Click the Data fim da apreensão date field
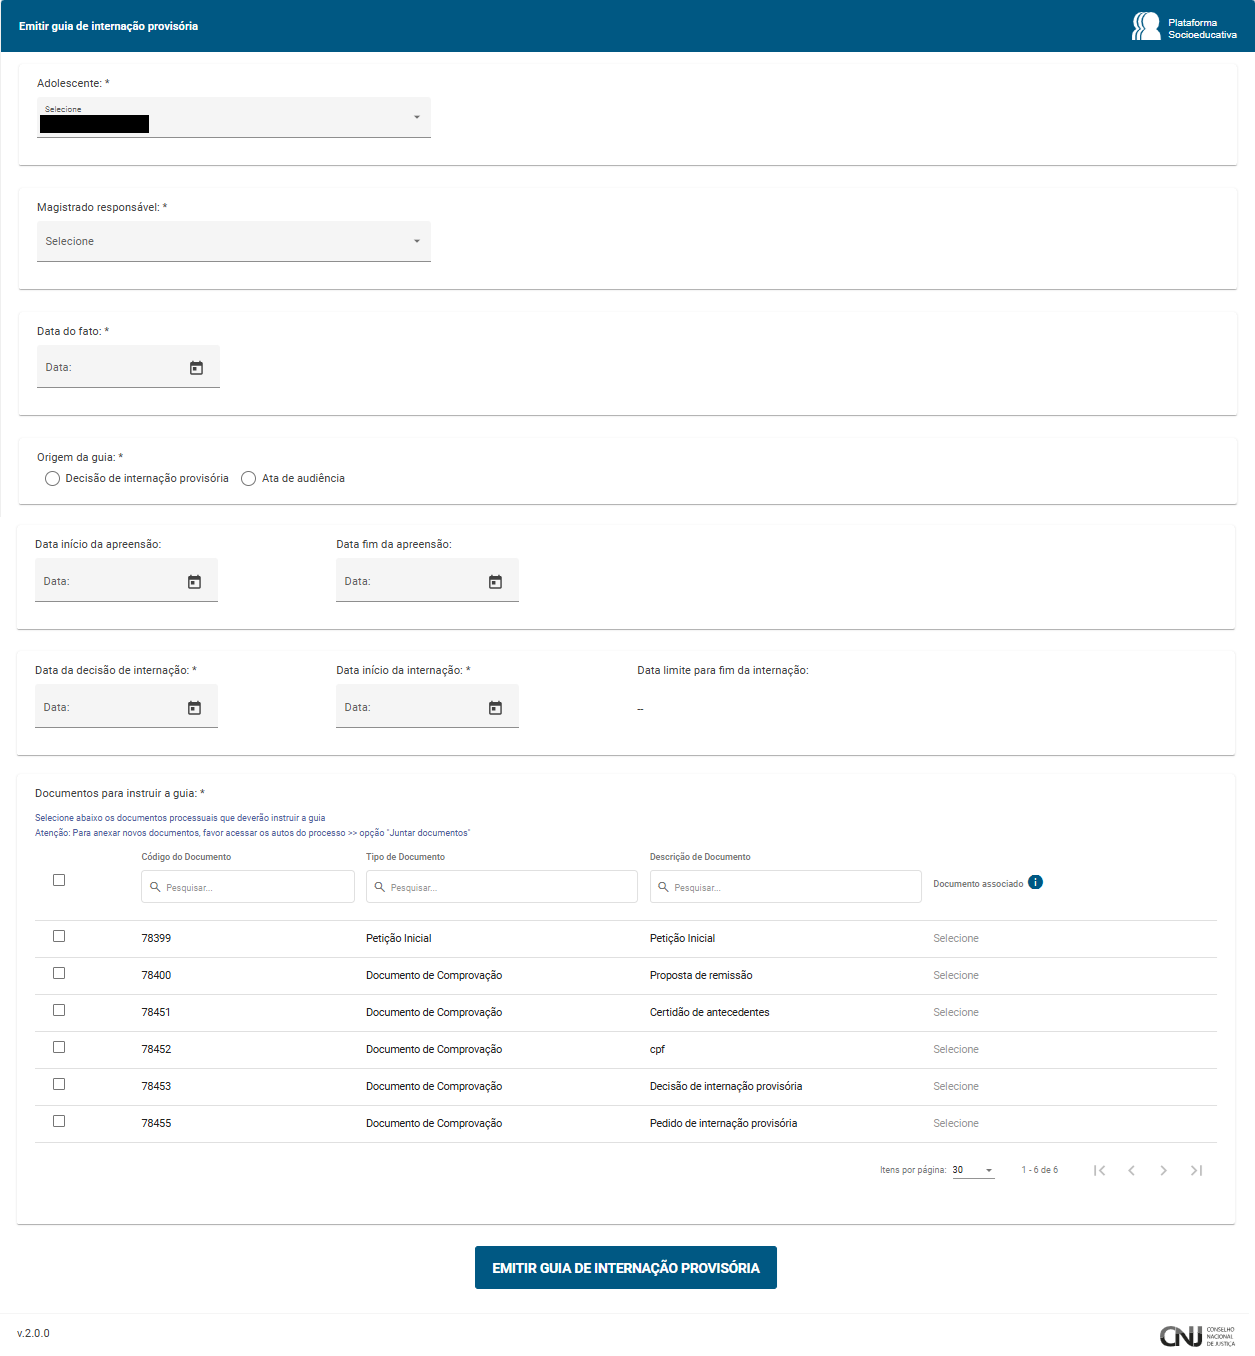The height and width of the screenshot is (1356, 1255). point(427,581)
